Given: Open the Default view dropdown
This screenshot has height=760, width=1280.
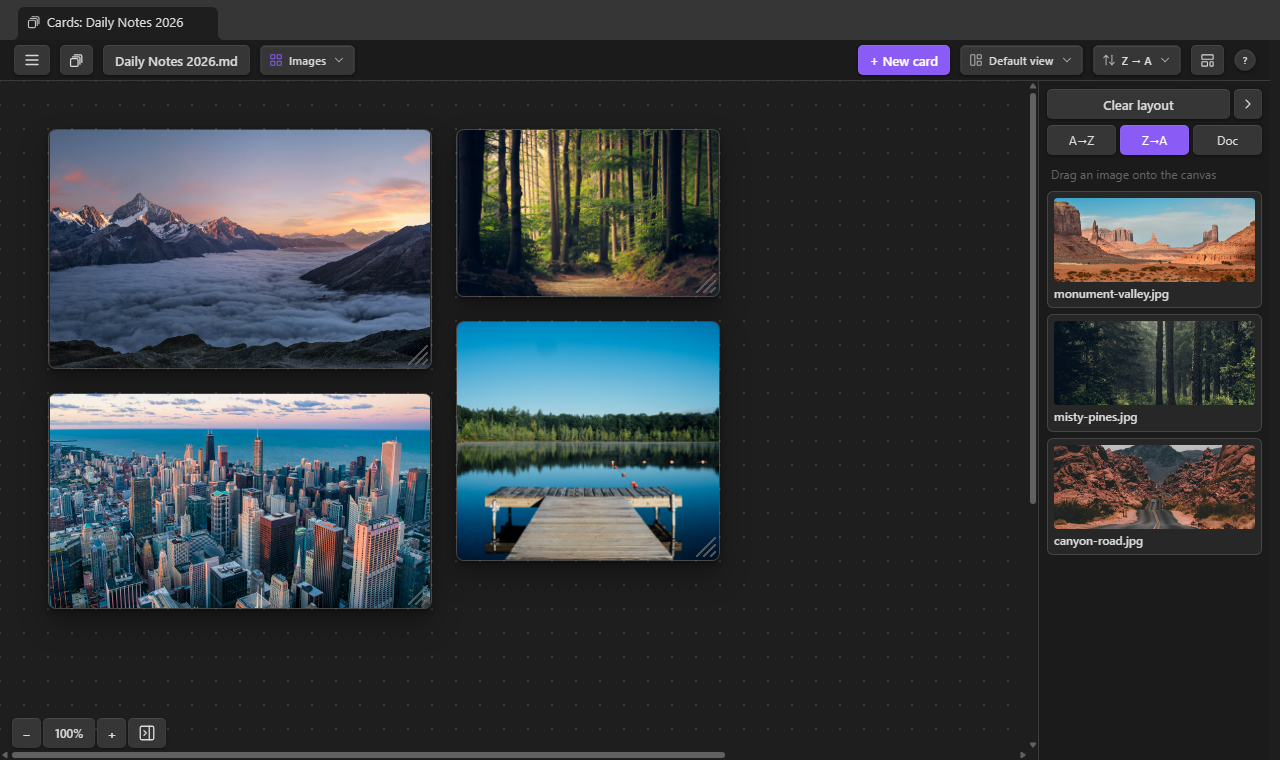Looking at the screenshot, I should (1021, 60).
